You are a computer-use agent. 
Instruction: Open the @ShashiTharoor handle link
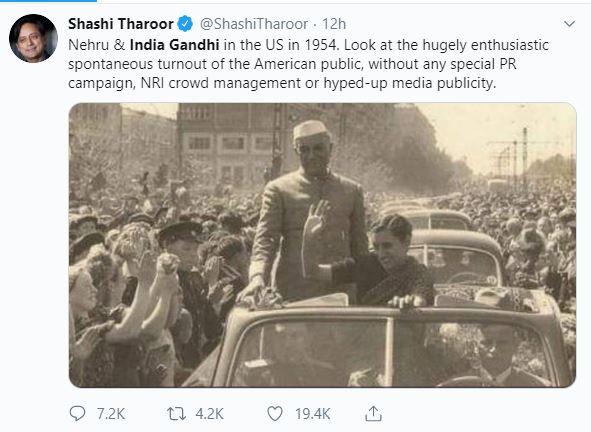point(254,24)
